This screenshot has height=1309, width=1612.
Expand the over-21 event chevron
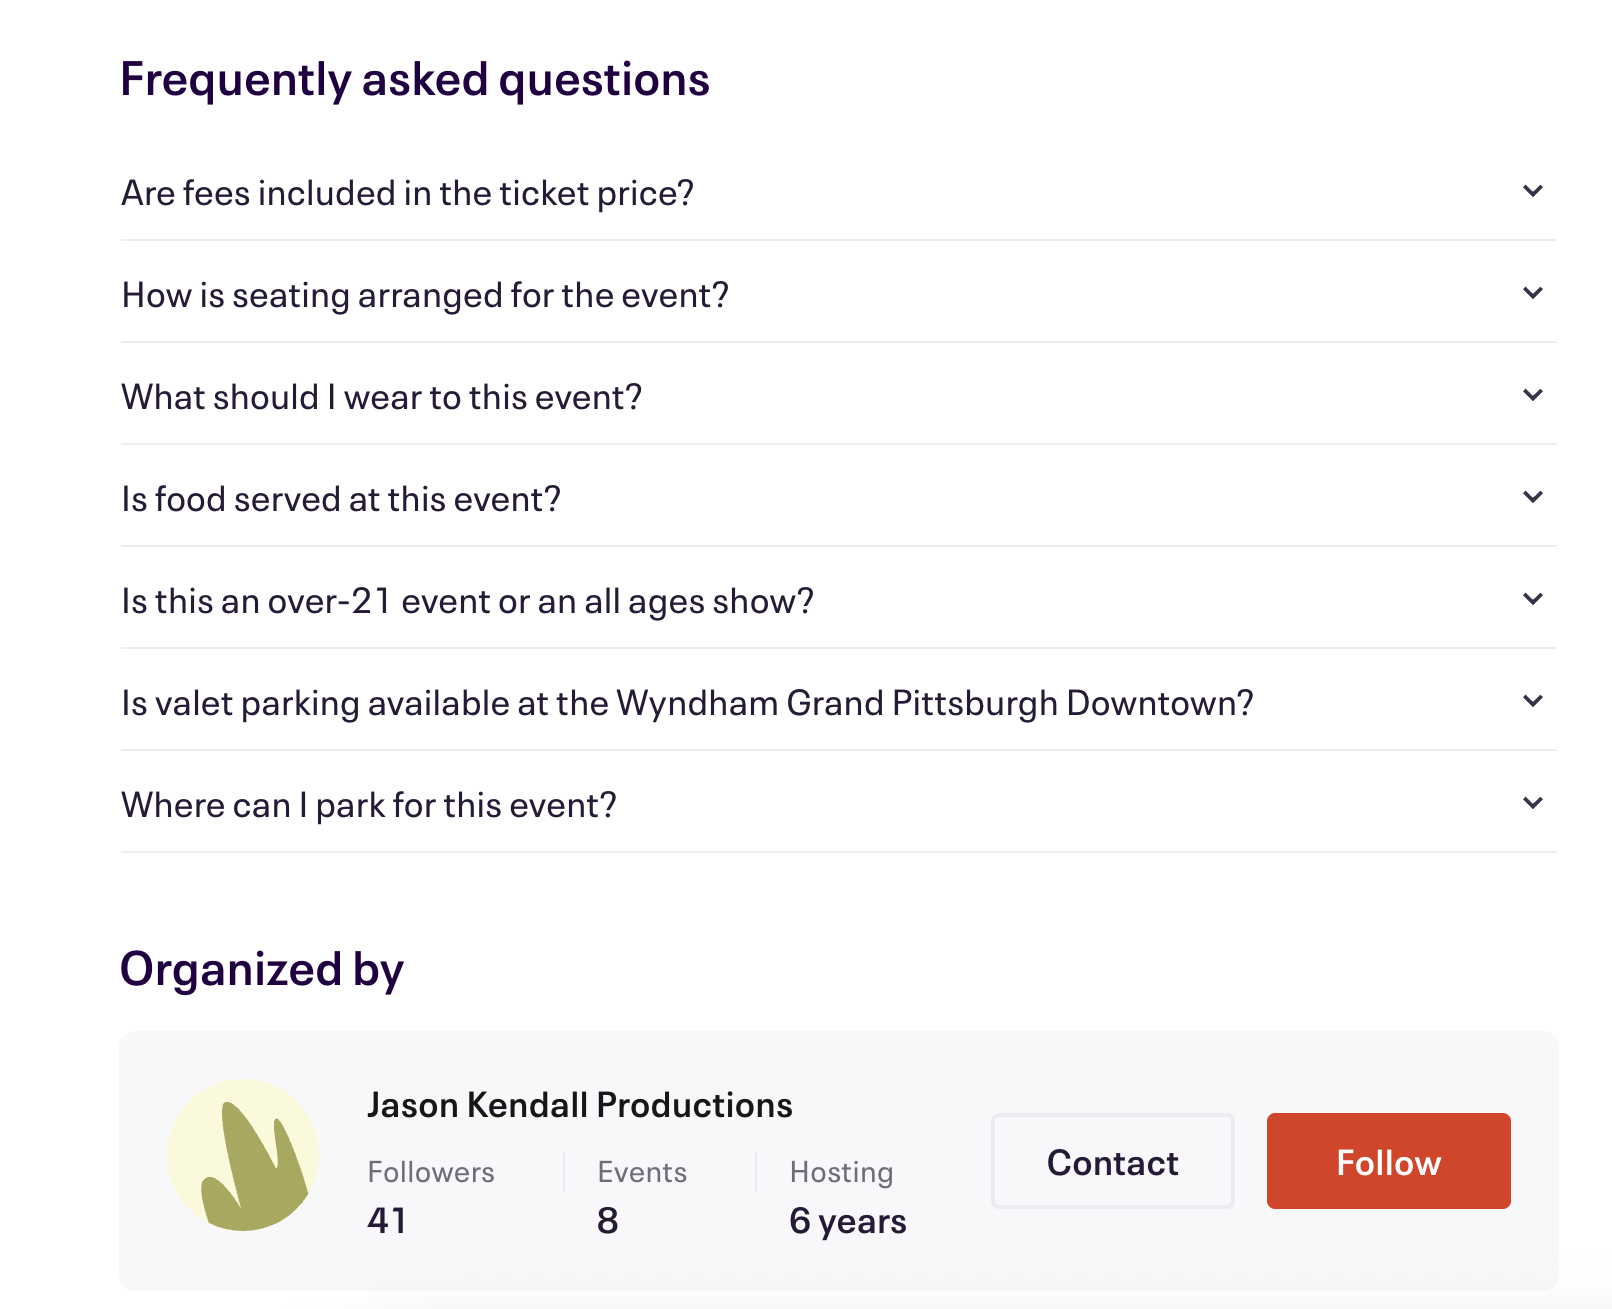(1532, 599)
